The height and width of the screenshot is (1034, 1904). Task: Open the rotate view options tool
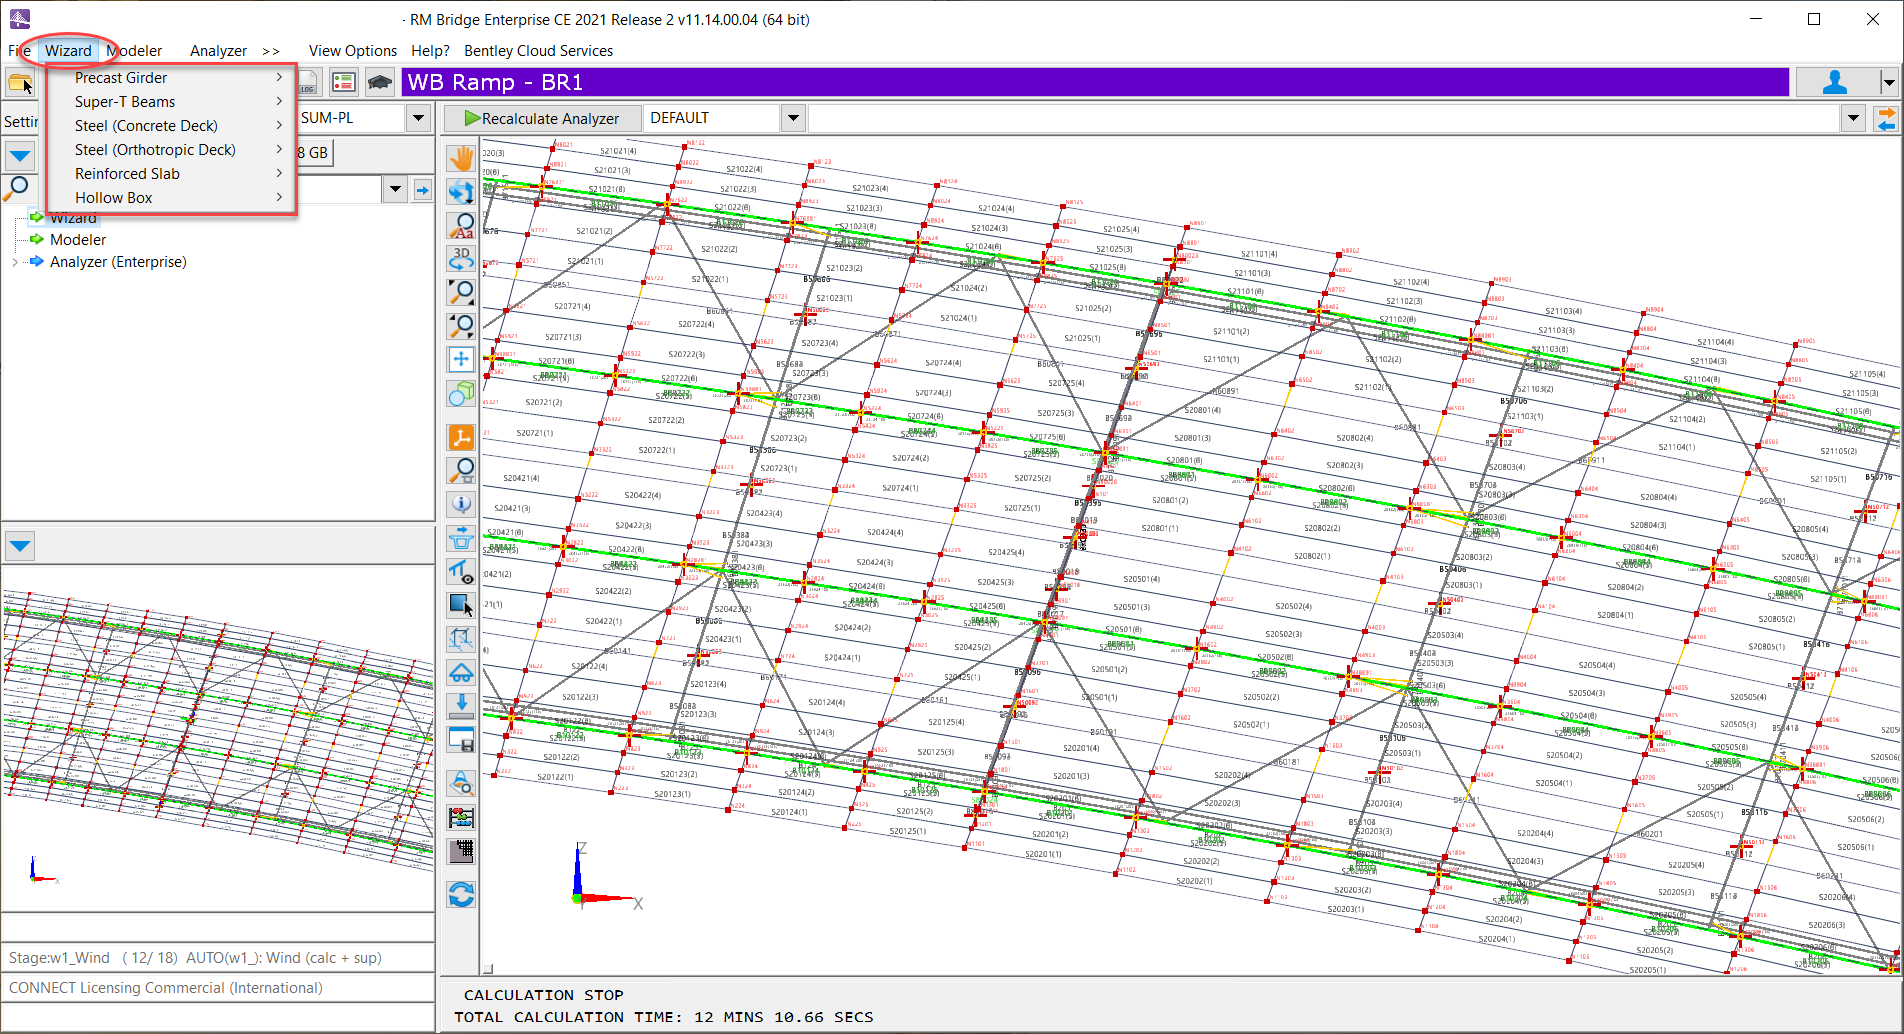pos(461,192)
